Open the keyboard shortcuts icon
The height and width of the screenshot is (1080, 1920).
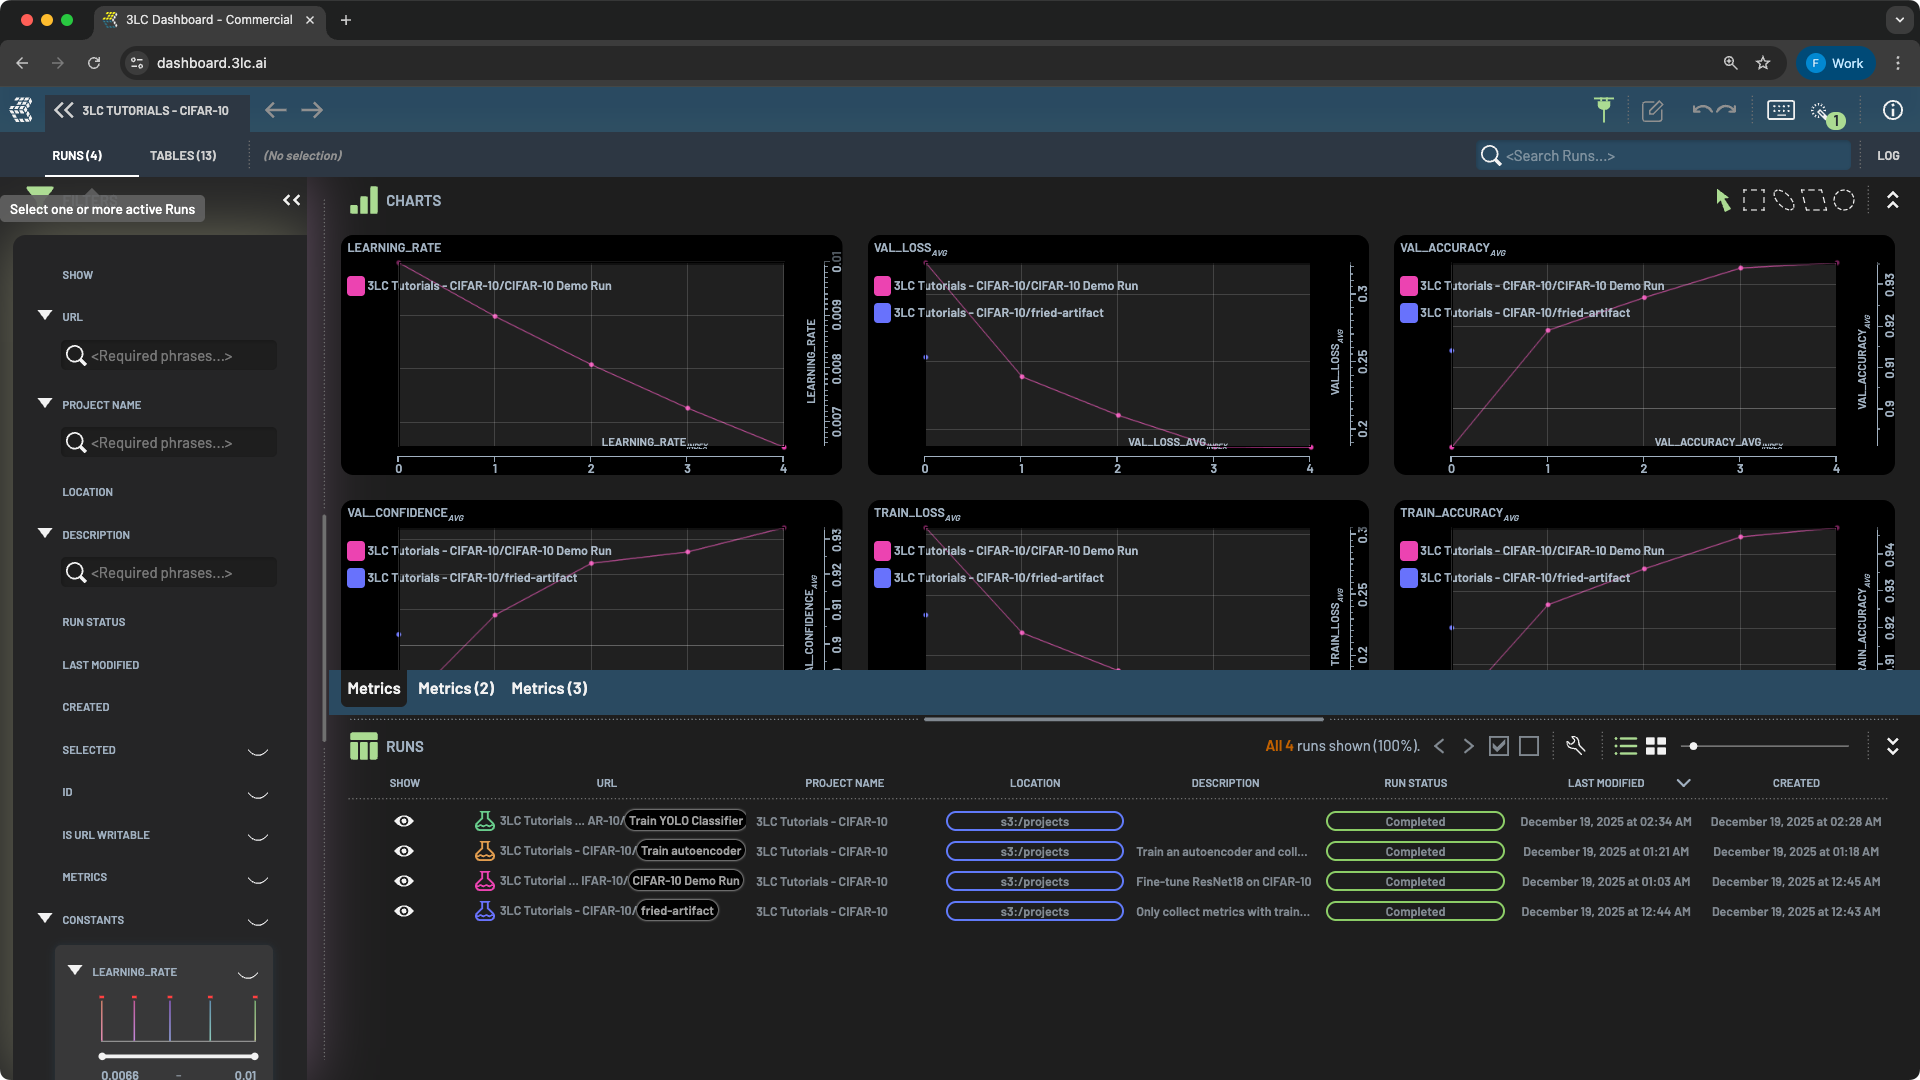1780,110
